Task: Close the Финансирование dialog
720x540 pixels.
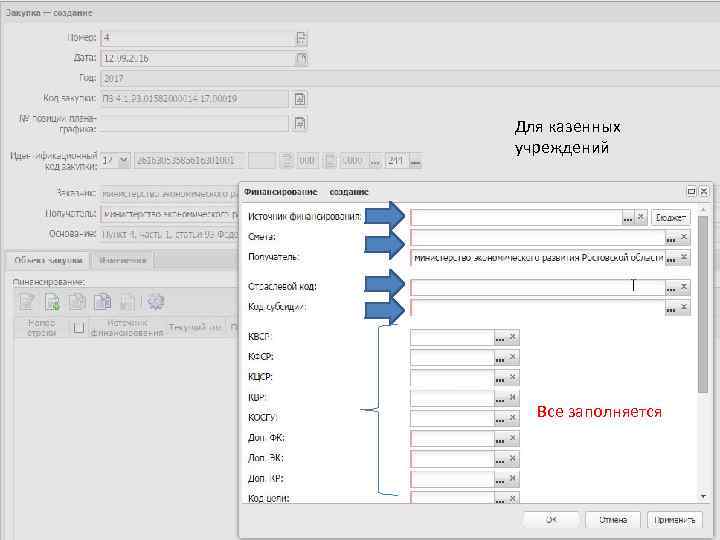Action: coord(703,191)
